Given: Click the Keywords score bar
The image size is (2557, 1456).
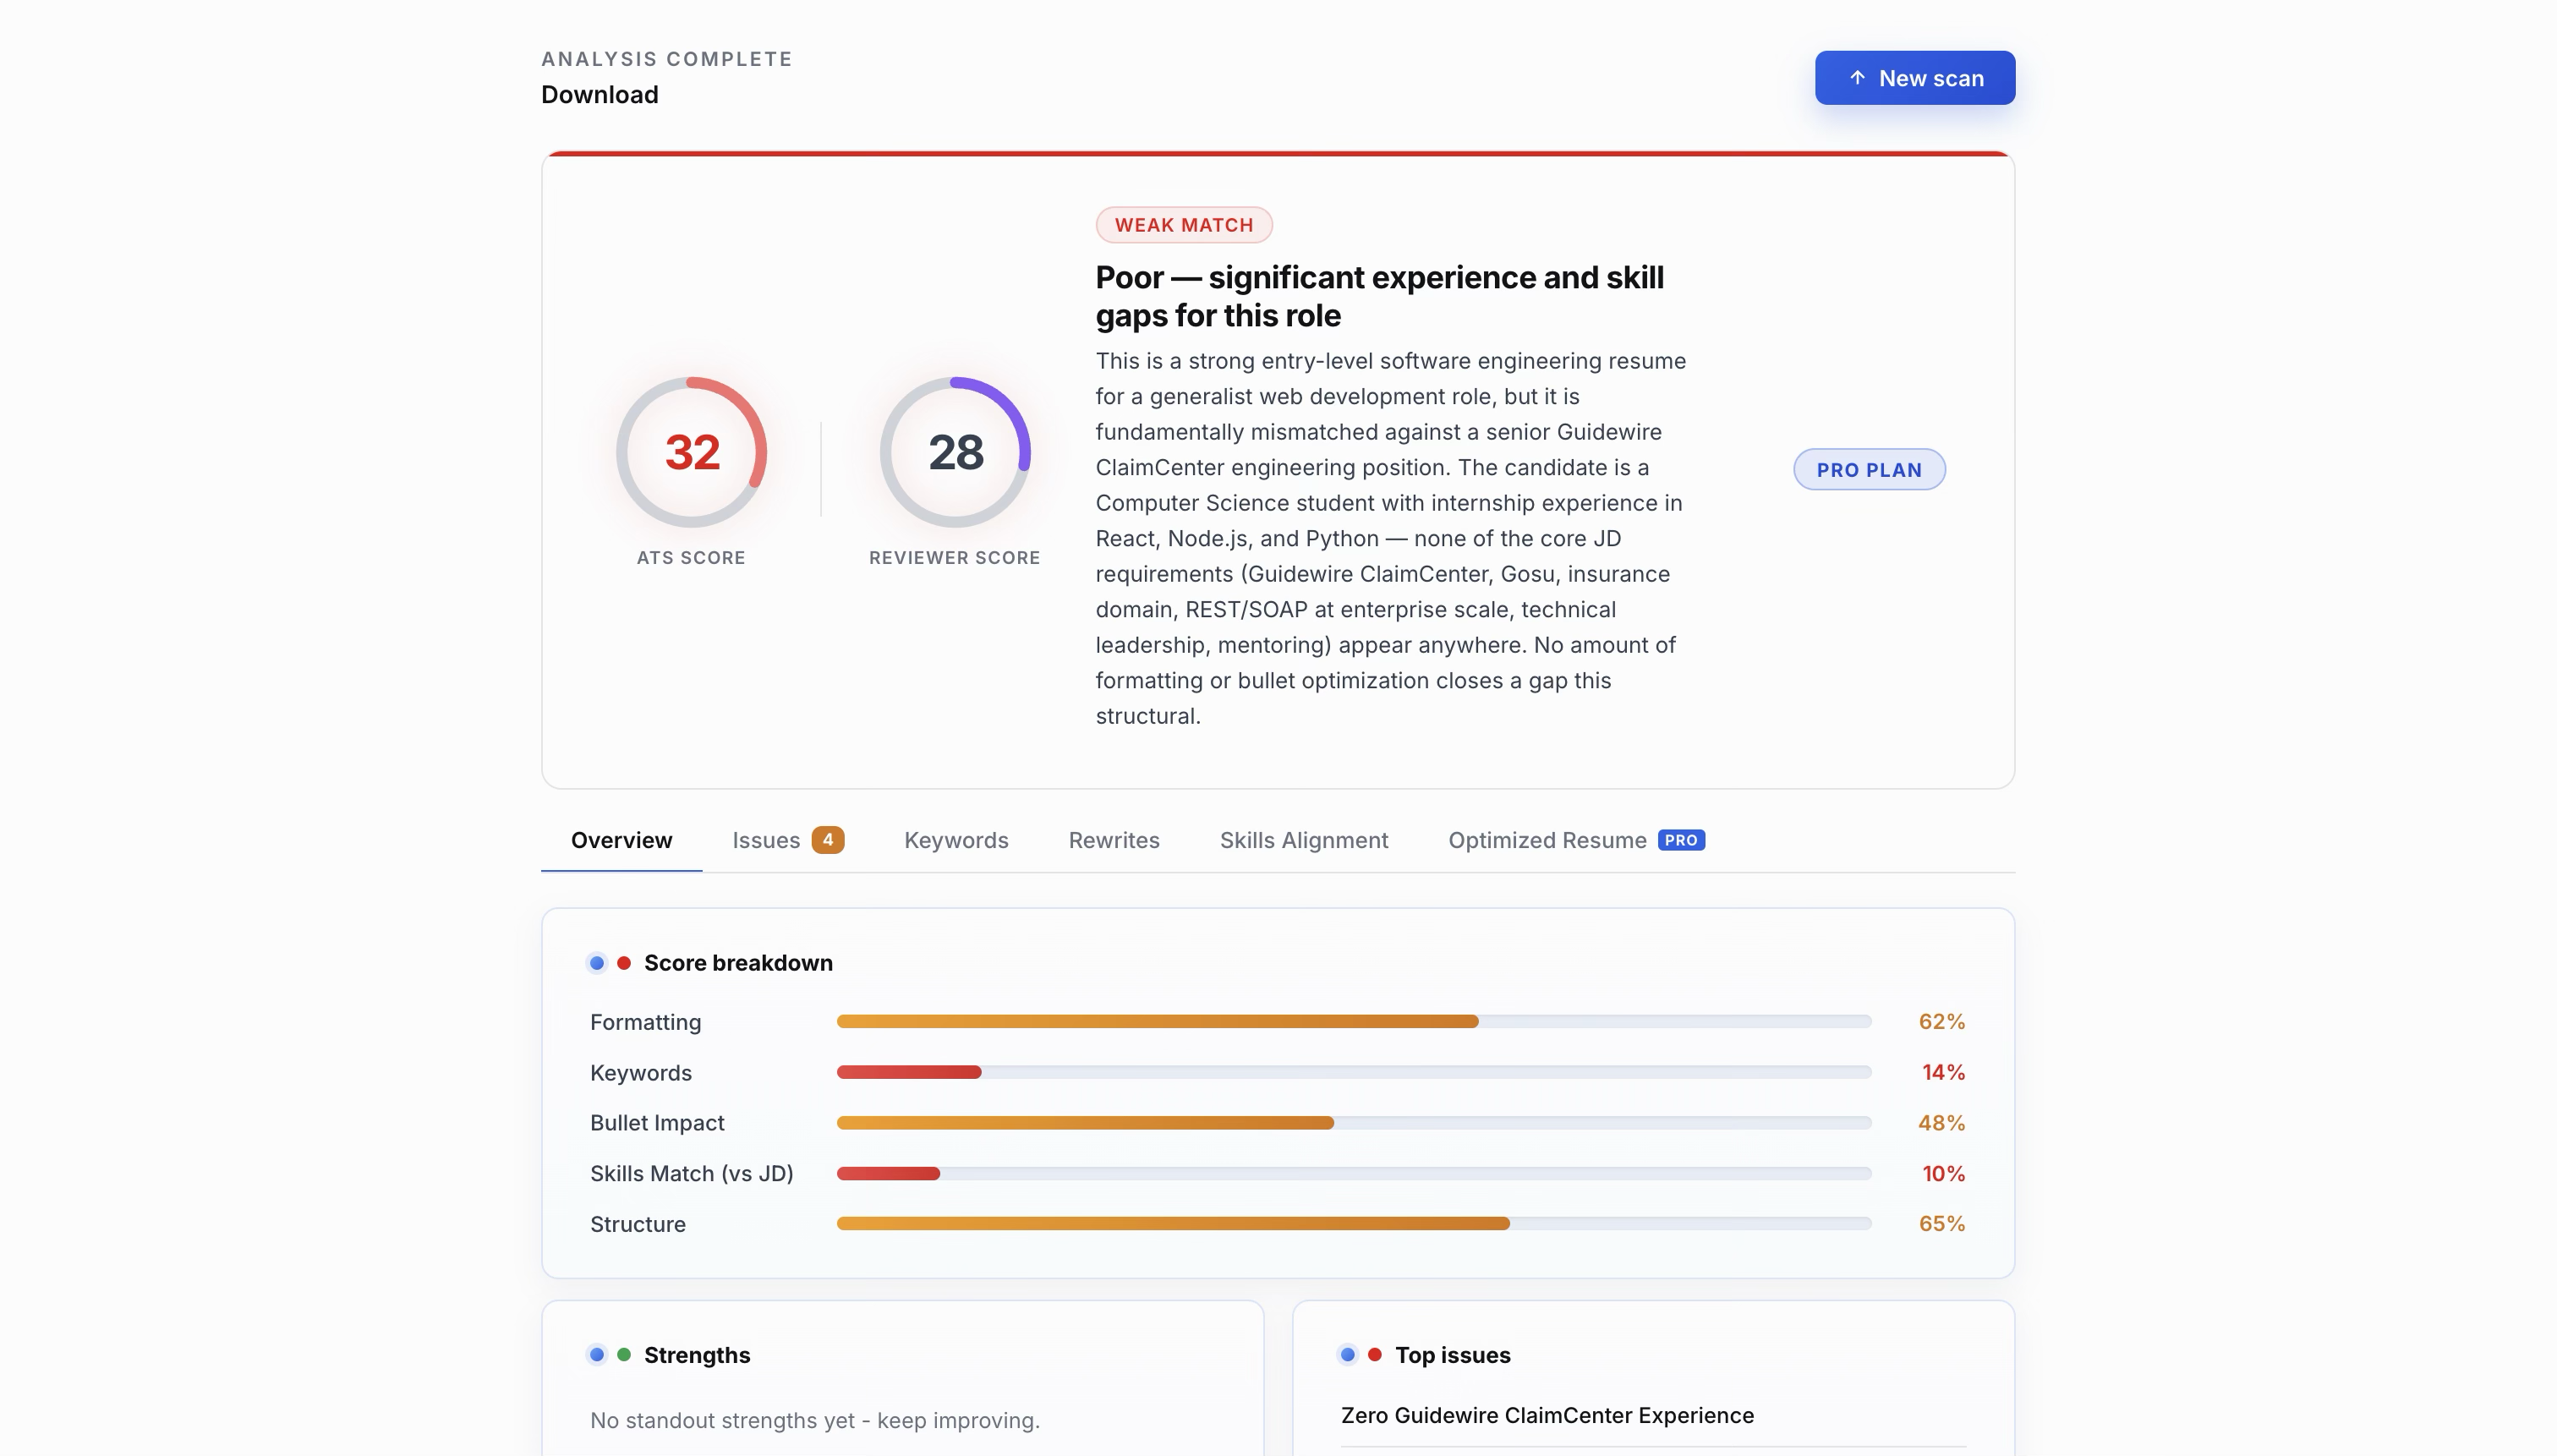Looking at the screenshot, I should tap(1353, 1072).
